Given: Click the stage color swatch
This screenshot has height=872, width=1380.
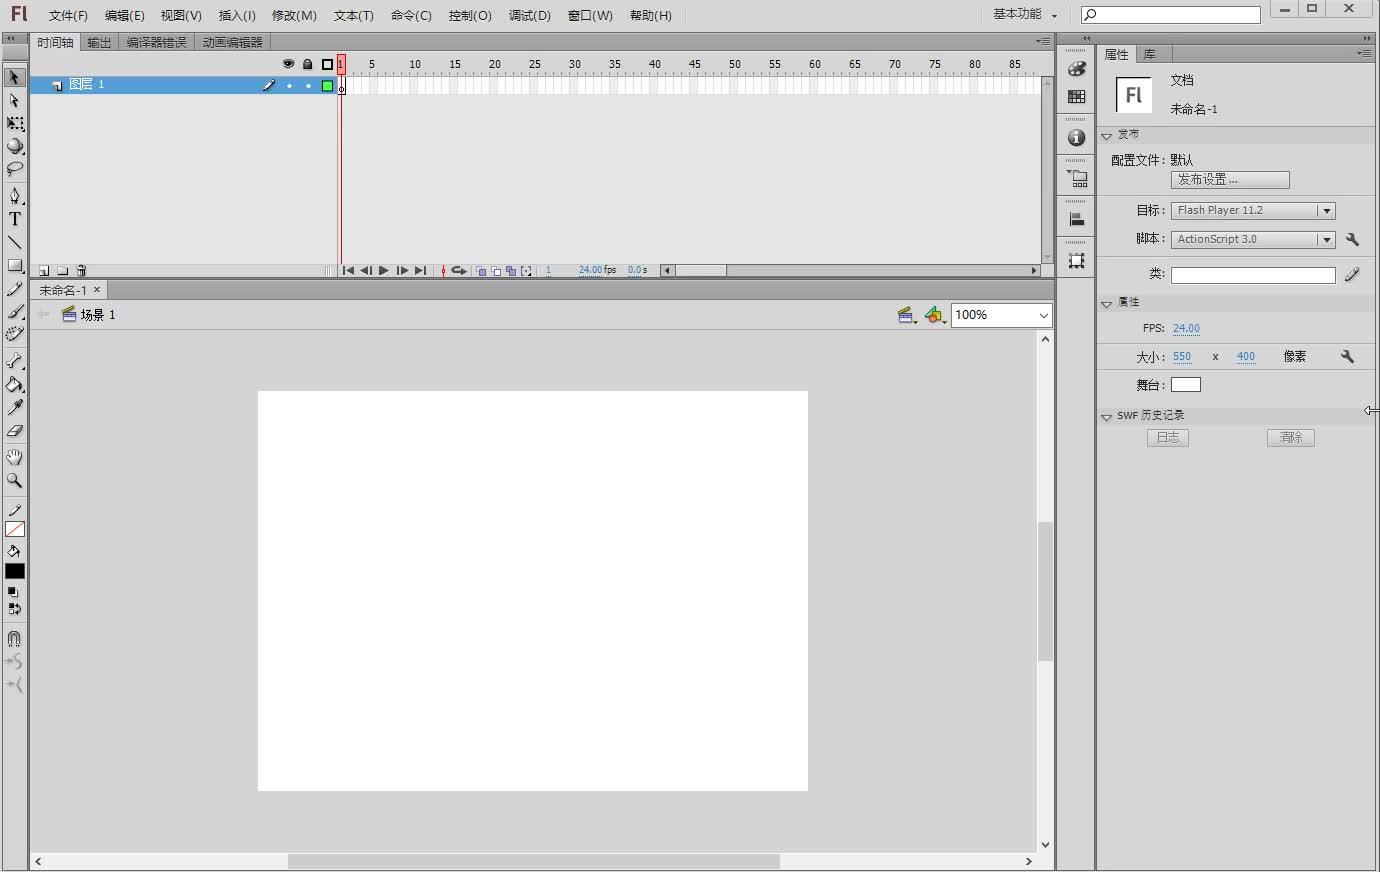Looking at the screenshot, I should tap(1186, 384).
